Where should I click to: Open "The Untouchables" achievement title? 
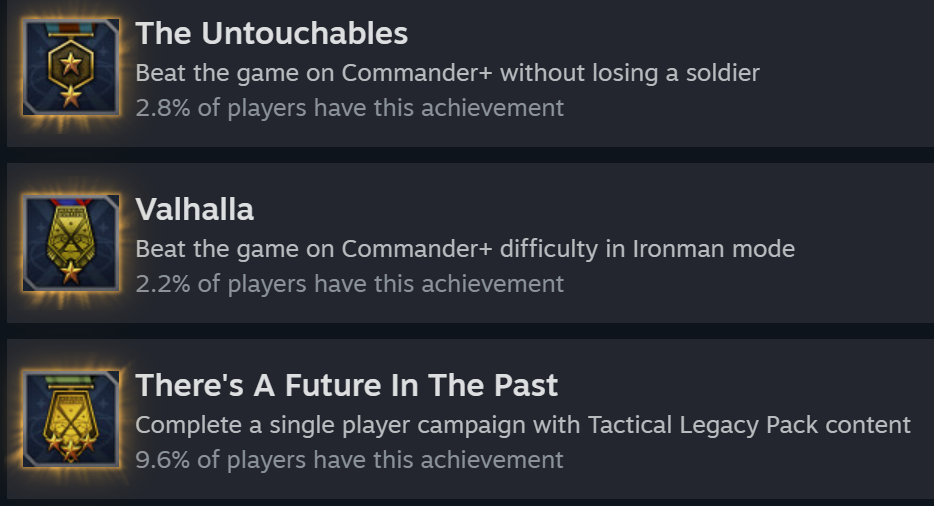(x=272, y=33)
